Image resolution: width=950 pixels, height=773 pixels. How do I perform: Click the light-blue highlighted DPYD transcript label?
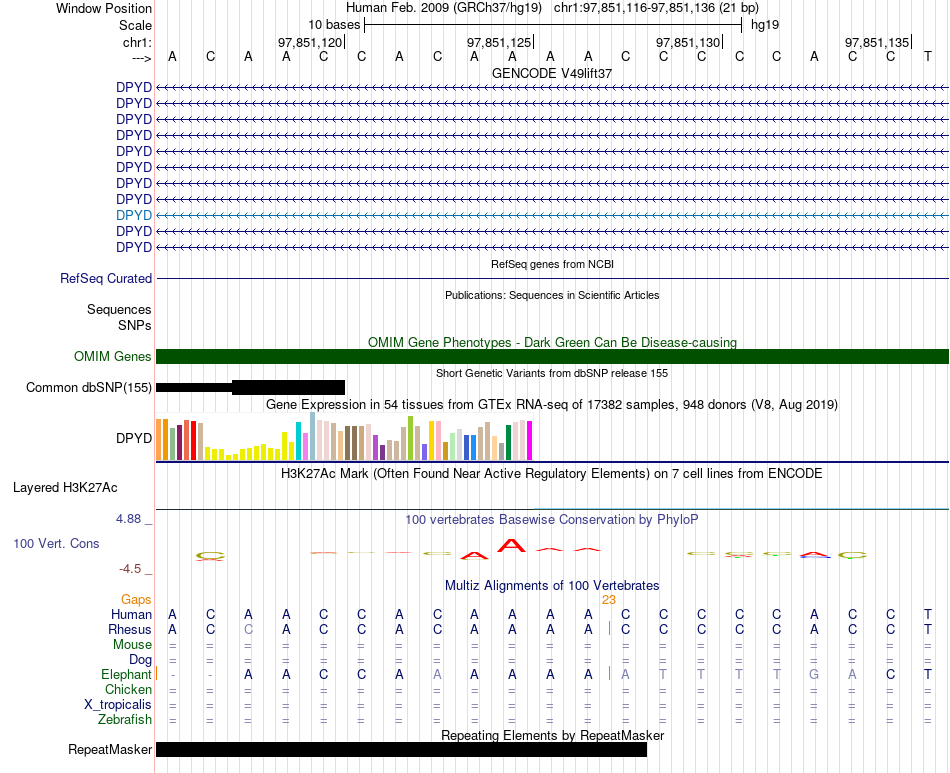click(x=134, y=215)
